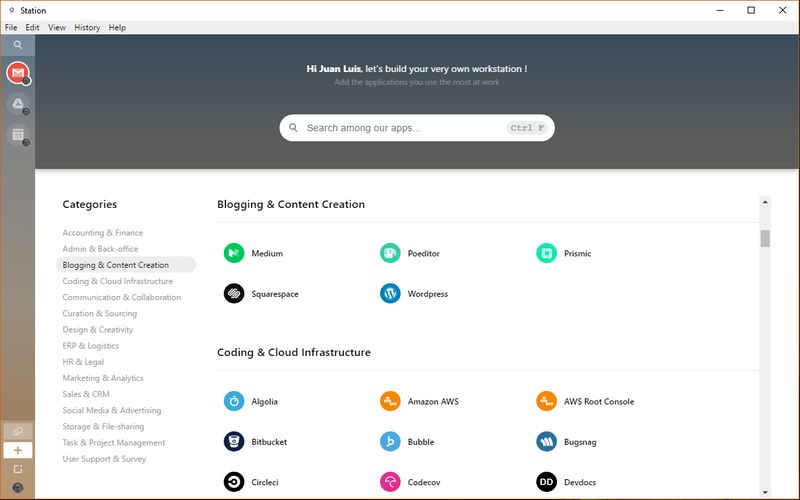Switch to Gmail in the dock
The width and height of the screenshot is (800, 500).
pos(18,73)
